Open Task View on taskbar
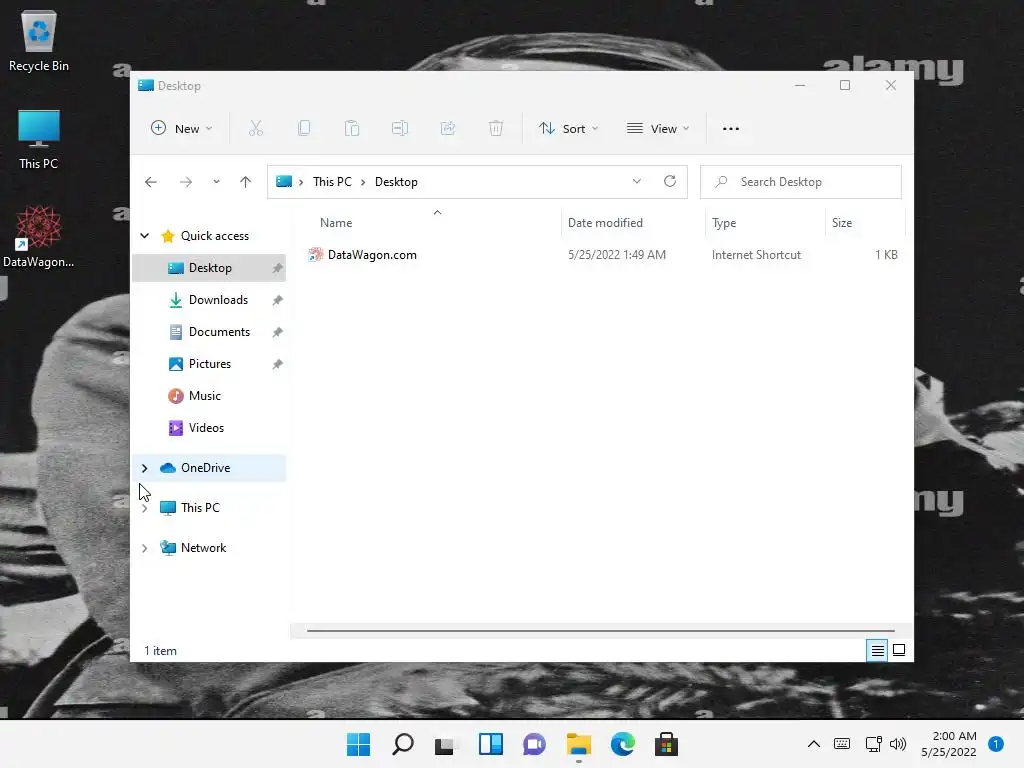Viewport: 1024px width, 768px height. 446,744
